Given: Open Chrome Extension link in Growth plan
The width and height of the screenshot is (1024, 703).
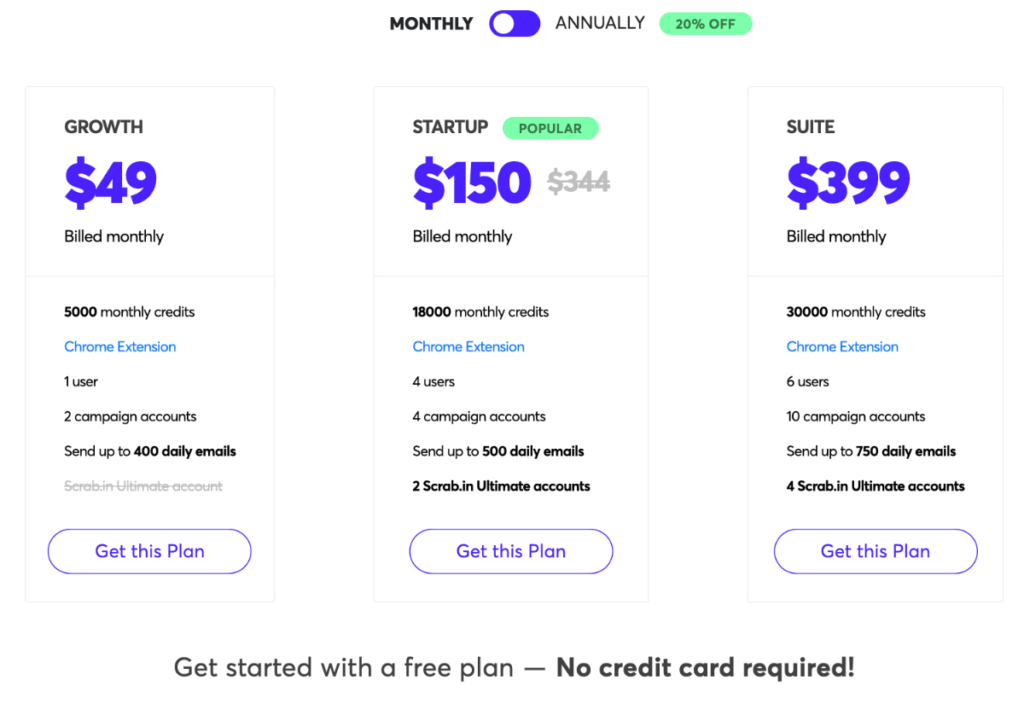Looking at the screenshot, I should [x=120, y=347].
